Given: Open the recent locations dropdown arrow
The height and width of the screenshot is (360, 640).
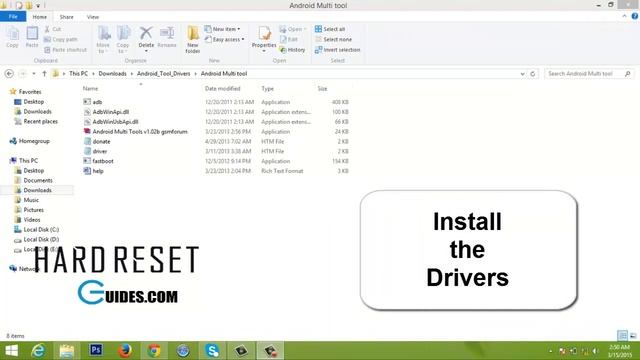Looking at the screenshot, I should (33, 73).
